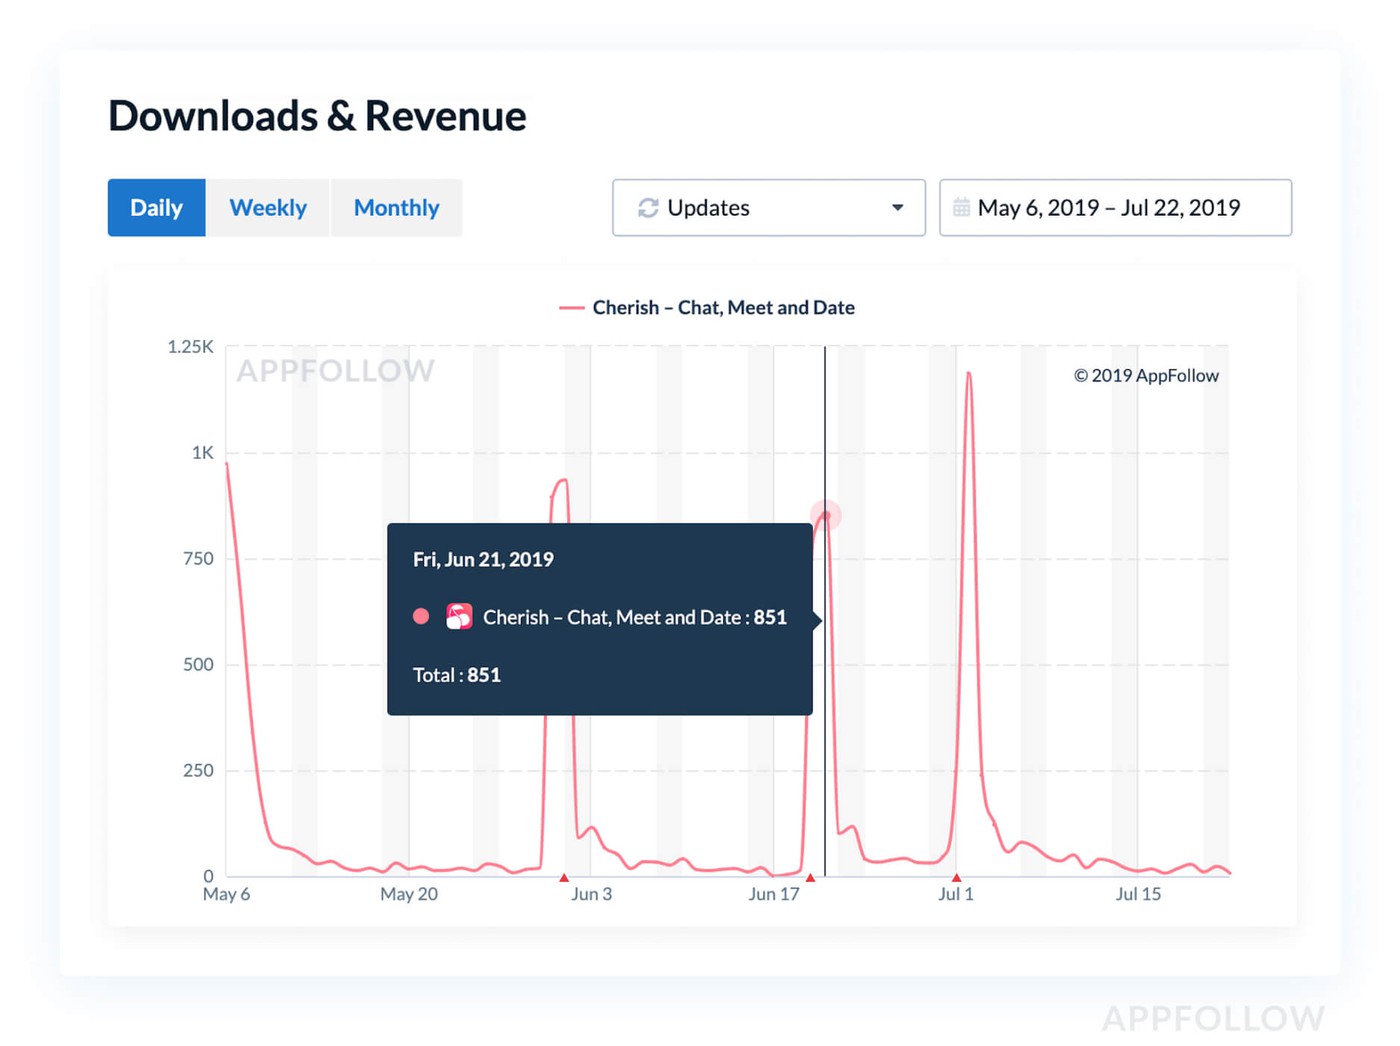Screen dimensions: 1400x1046
Task: Click highlighted data point on Jun 21
Action: pyautogui.click(x=826, y=516)
